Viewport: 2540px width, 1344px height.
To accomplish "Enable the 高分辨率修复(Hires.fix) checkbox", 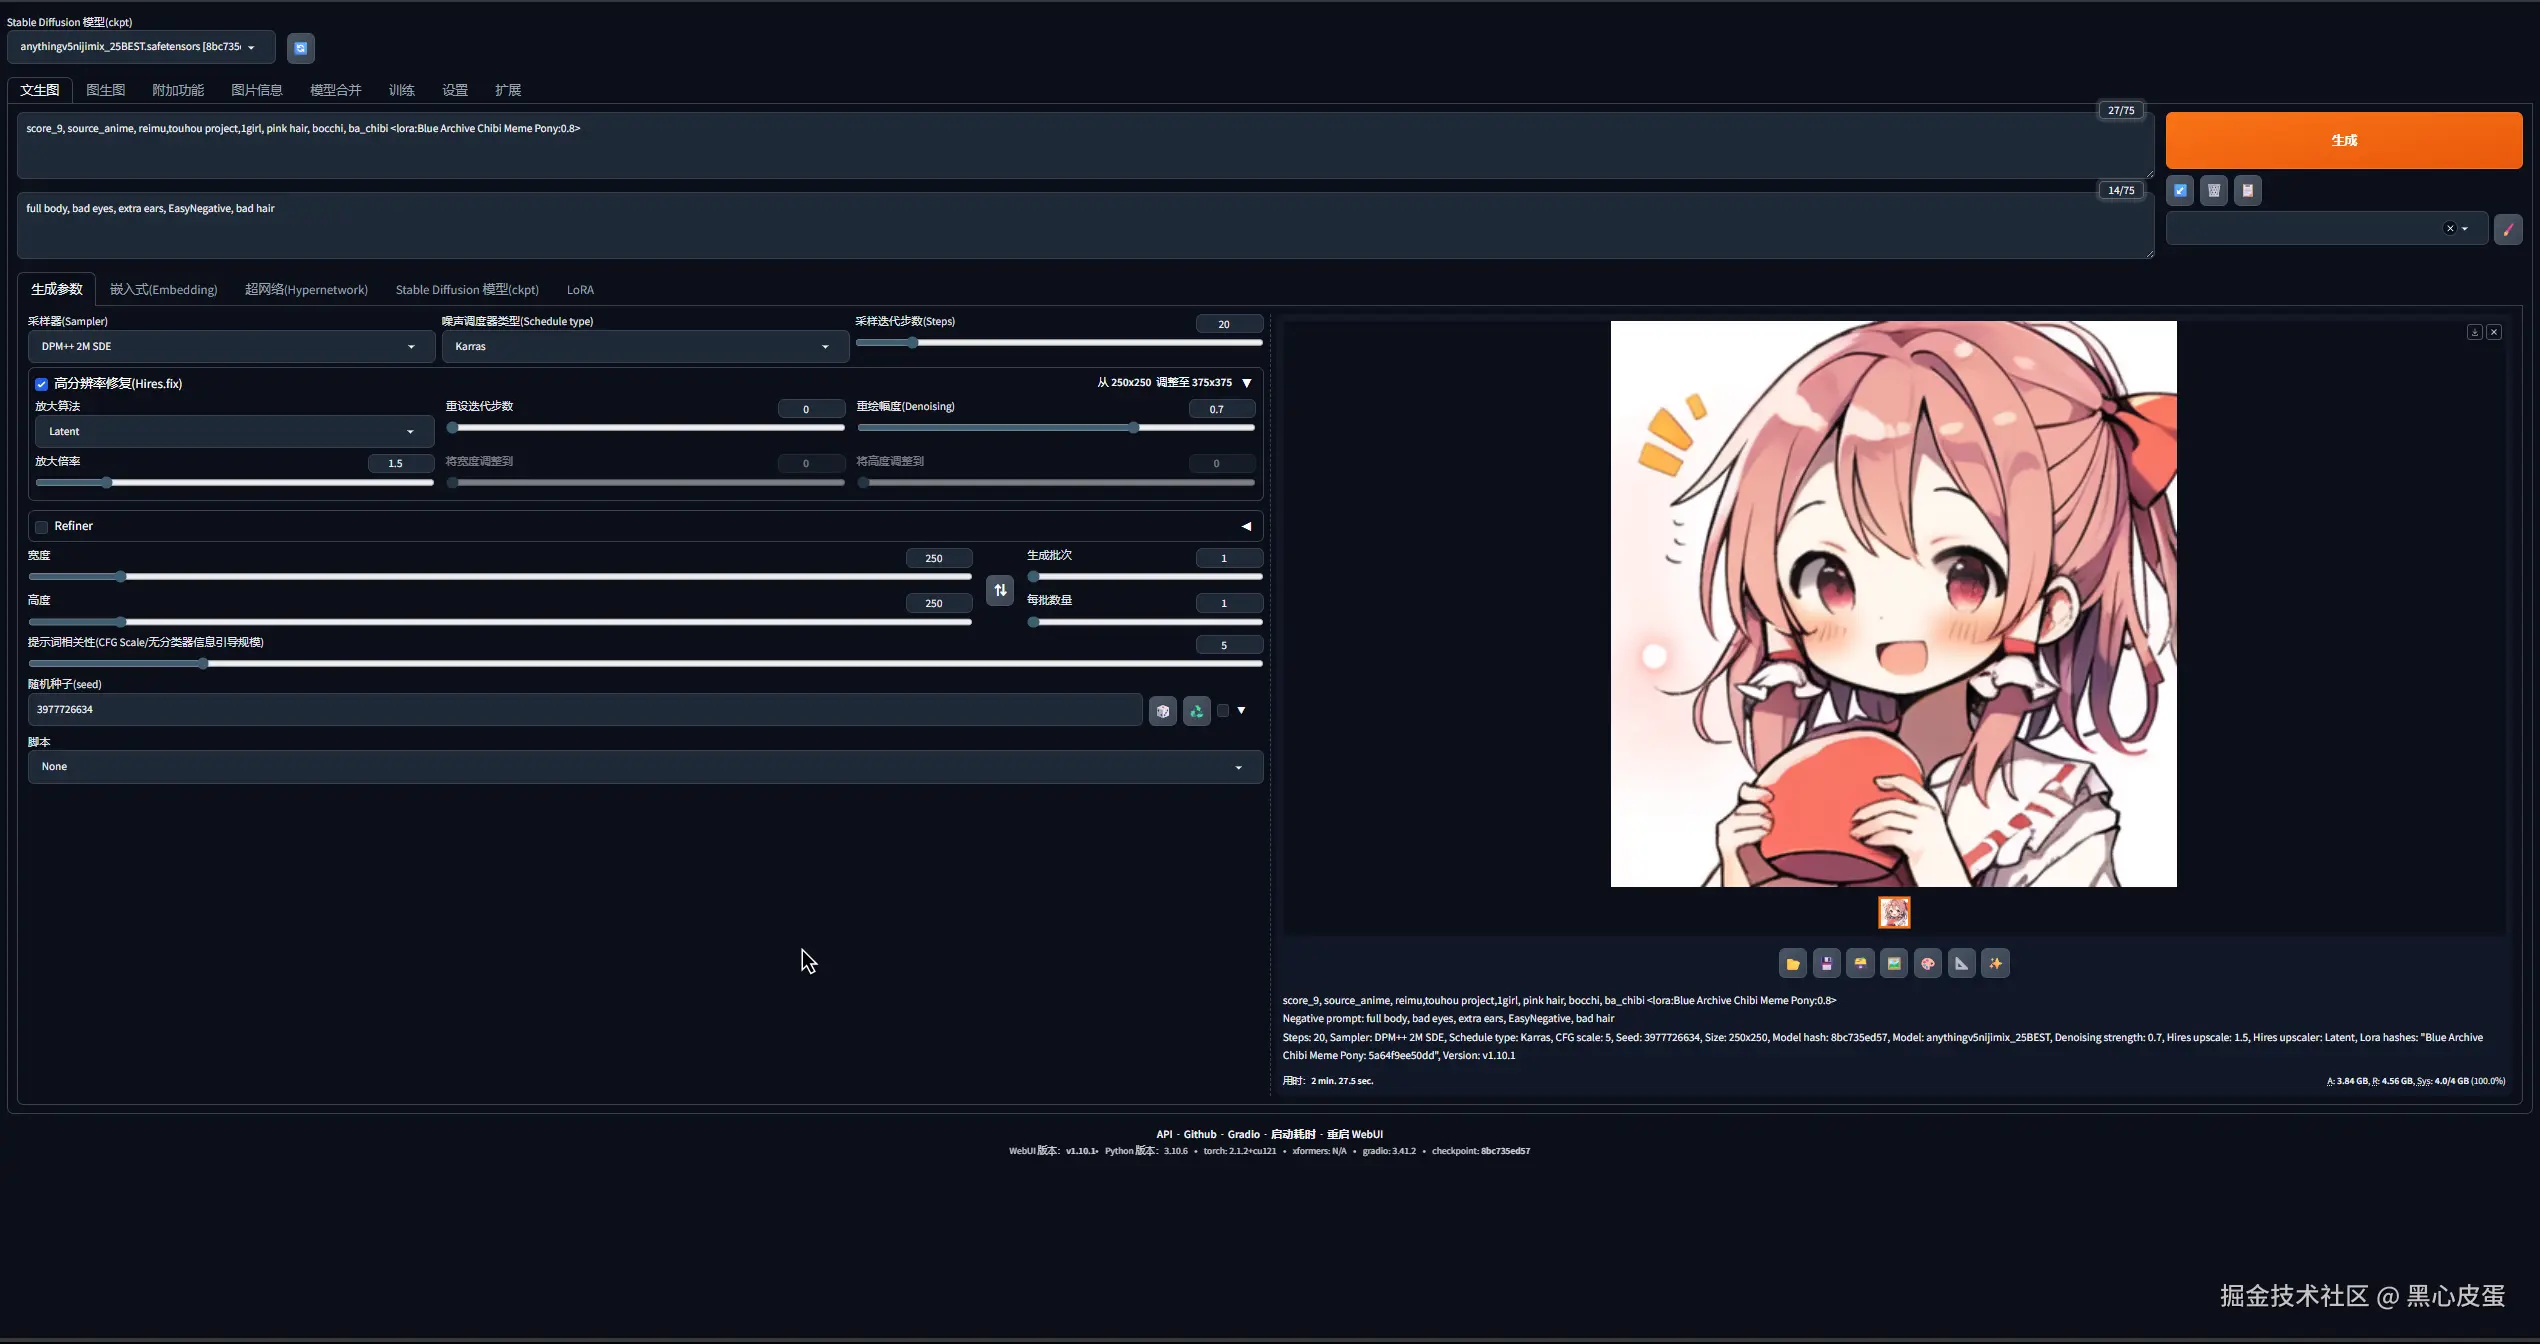I will click(x=41, y=384).
